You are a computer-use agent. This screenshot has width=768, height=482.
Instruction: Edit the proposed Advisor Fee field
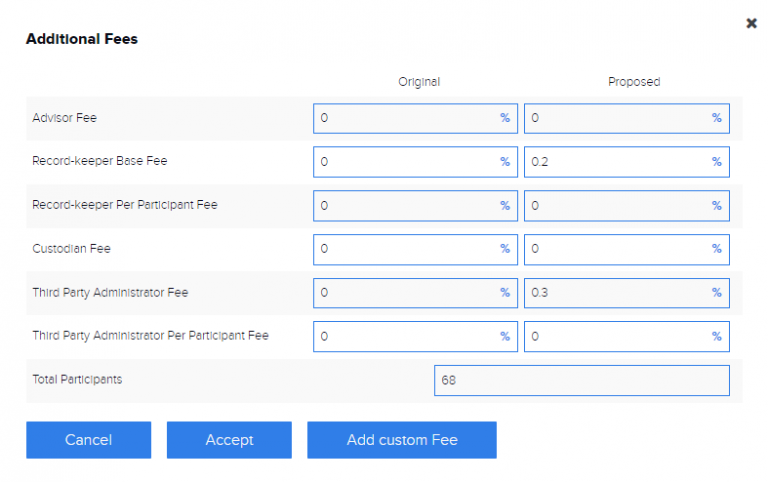(615, 118)
